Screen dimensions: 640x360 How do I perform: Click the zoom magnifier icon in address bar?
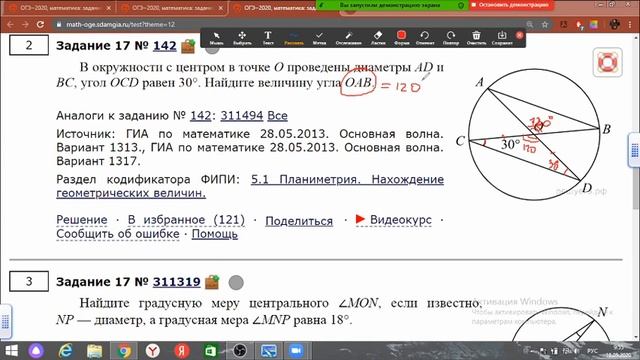coord(530,24)
